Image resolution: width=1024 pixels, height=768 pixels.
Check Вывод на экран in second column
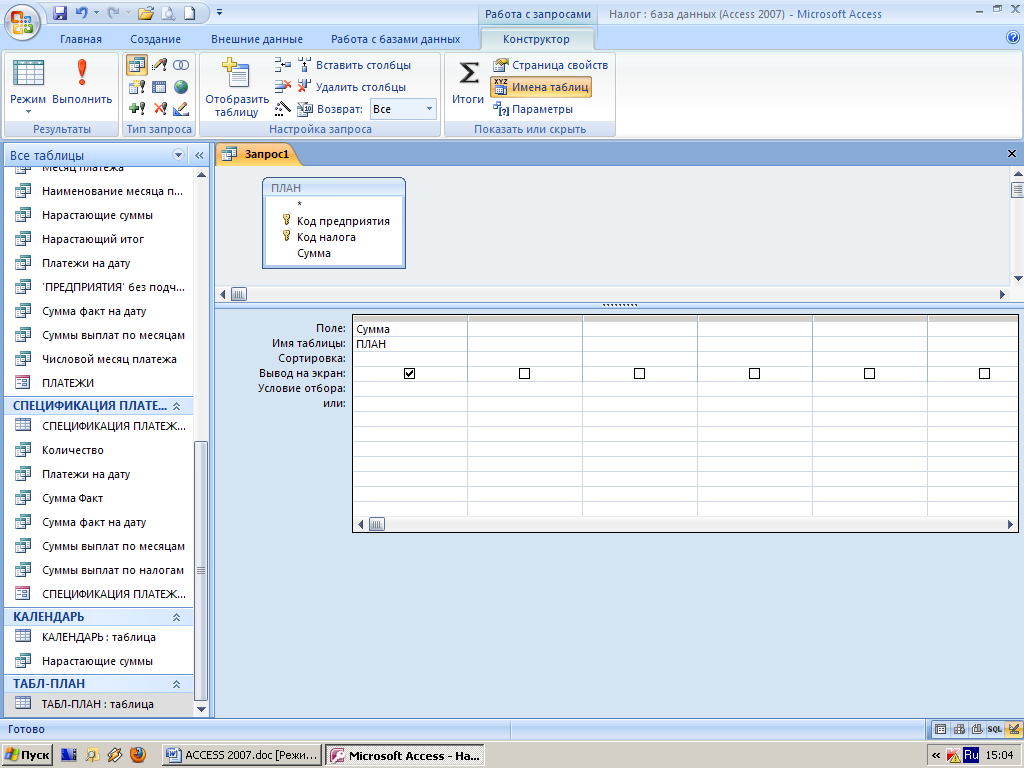tap(524, 374)
